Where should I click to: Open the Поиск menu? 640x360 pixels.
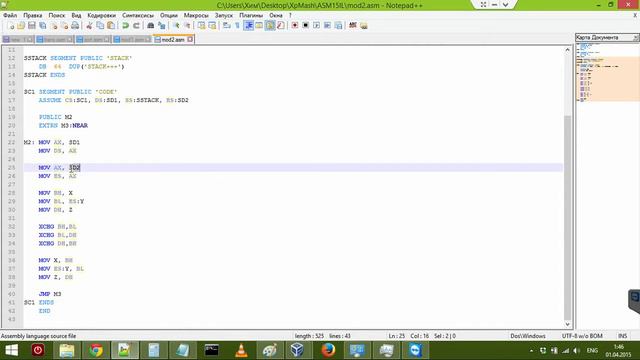click(57, 15)
